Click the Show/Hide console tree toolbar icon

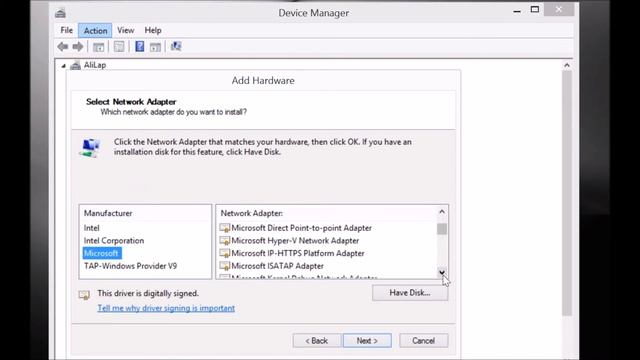[x=98, y=47]
